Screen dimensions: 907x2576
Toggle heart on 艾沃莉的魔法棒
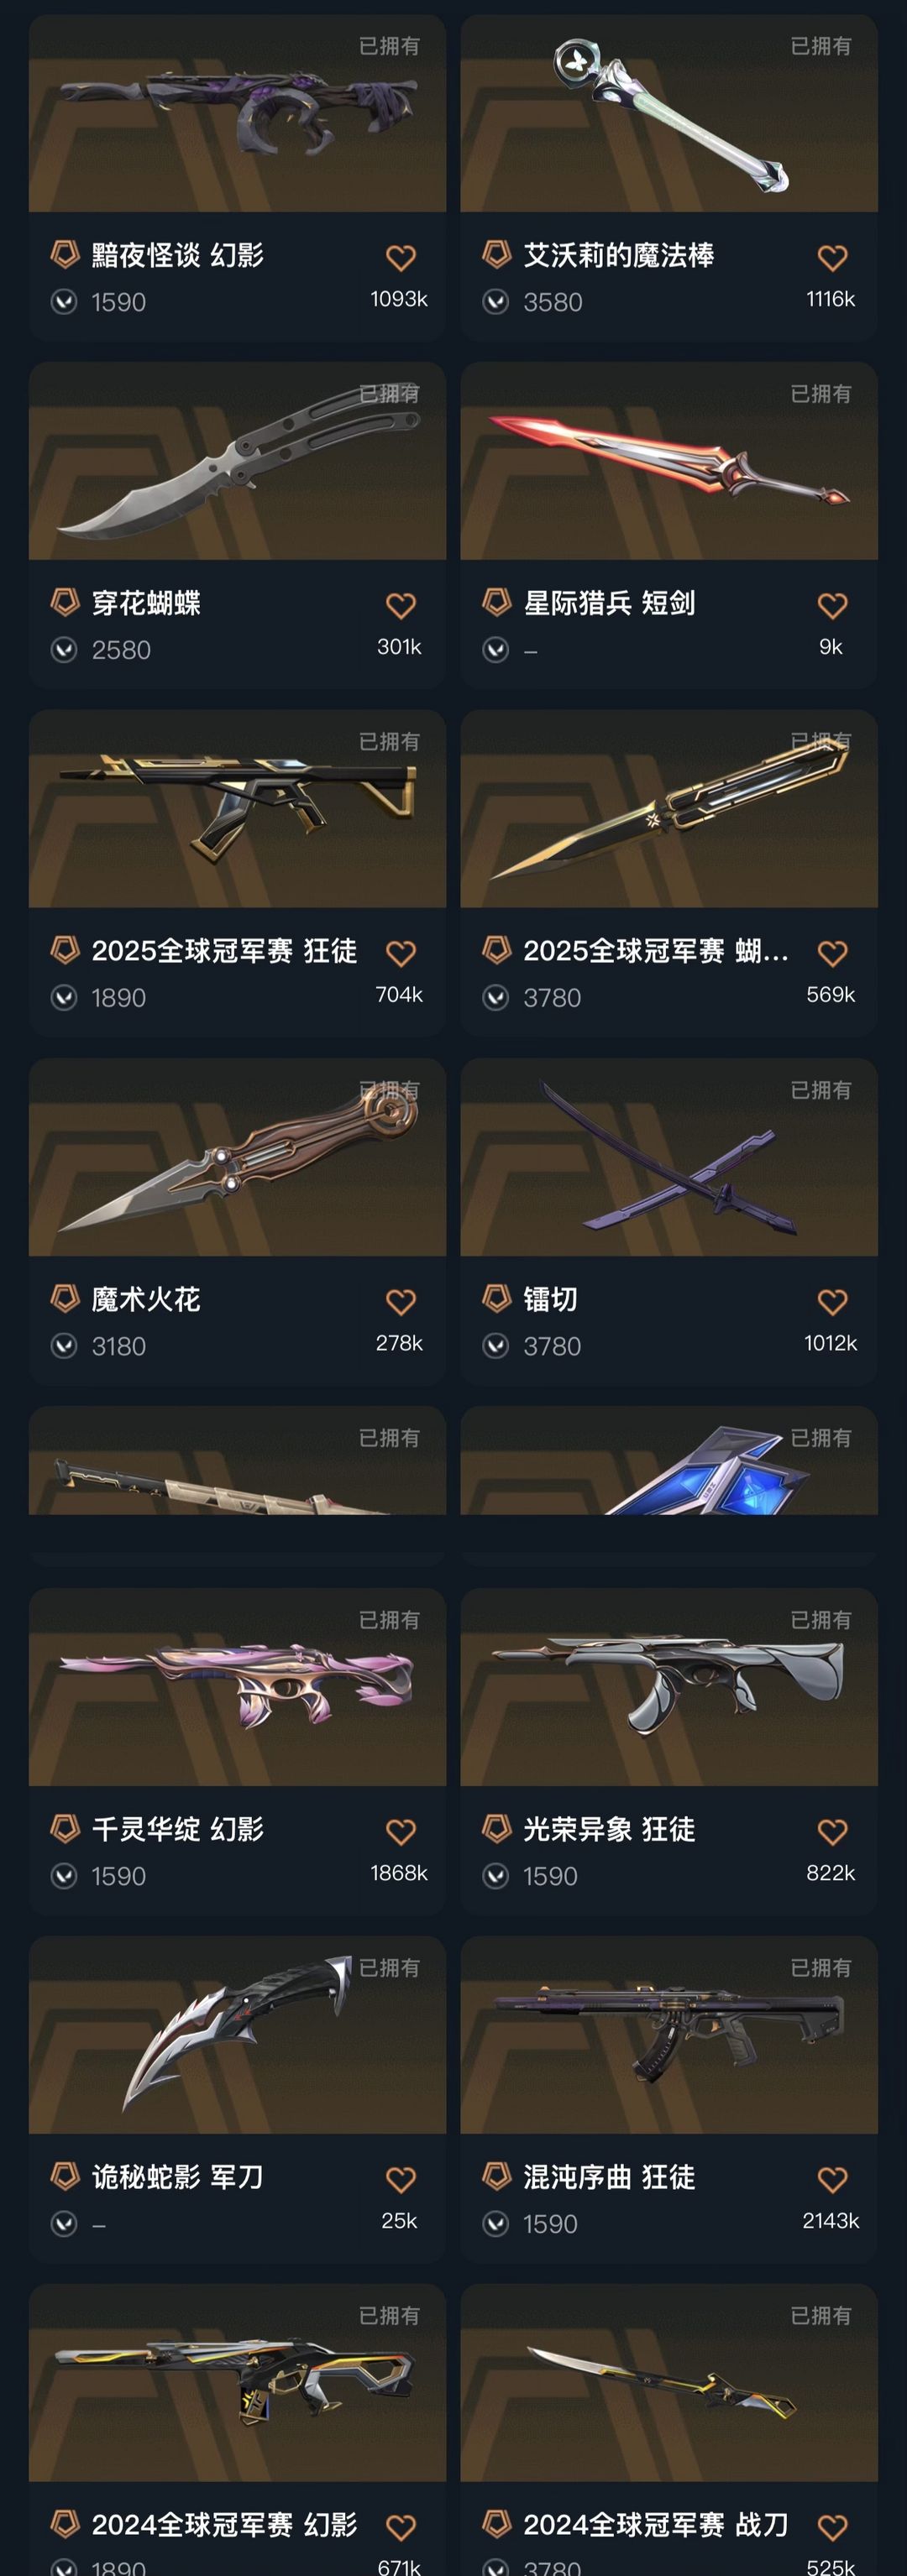pyautogui.click(x=832, y=258)
